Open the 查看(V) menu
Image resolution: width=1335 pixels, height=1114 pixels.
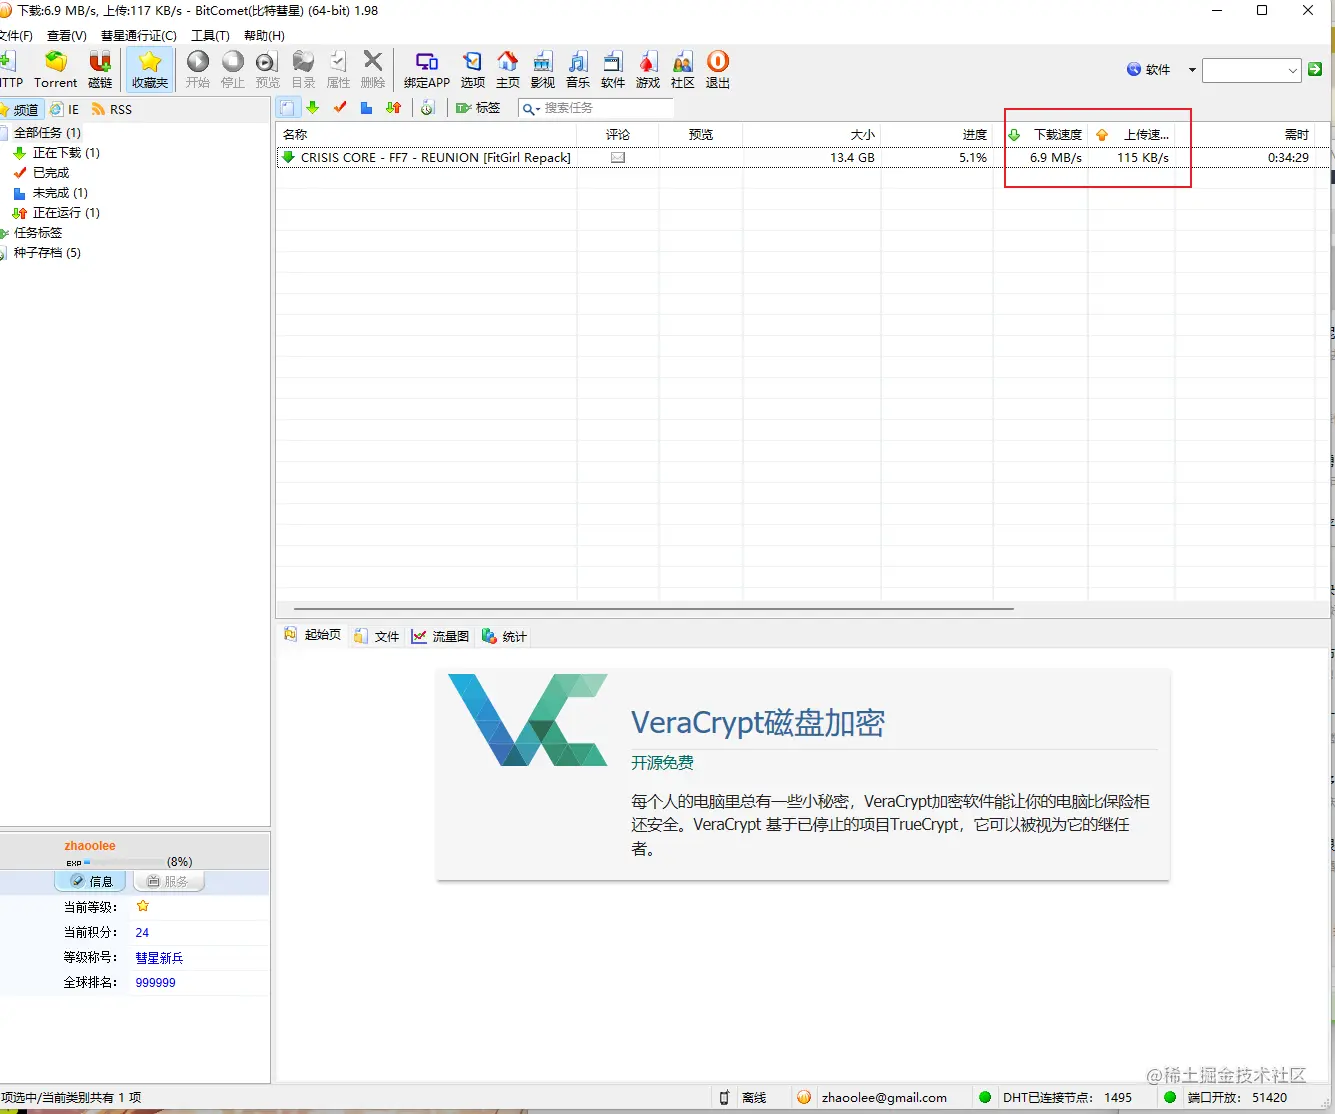pos(67,36)
